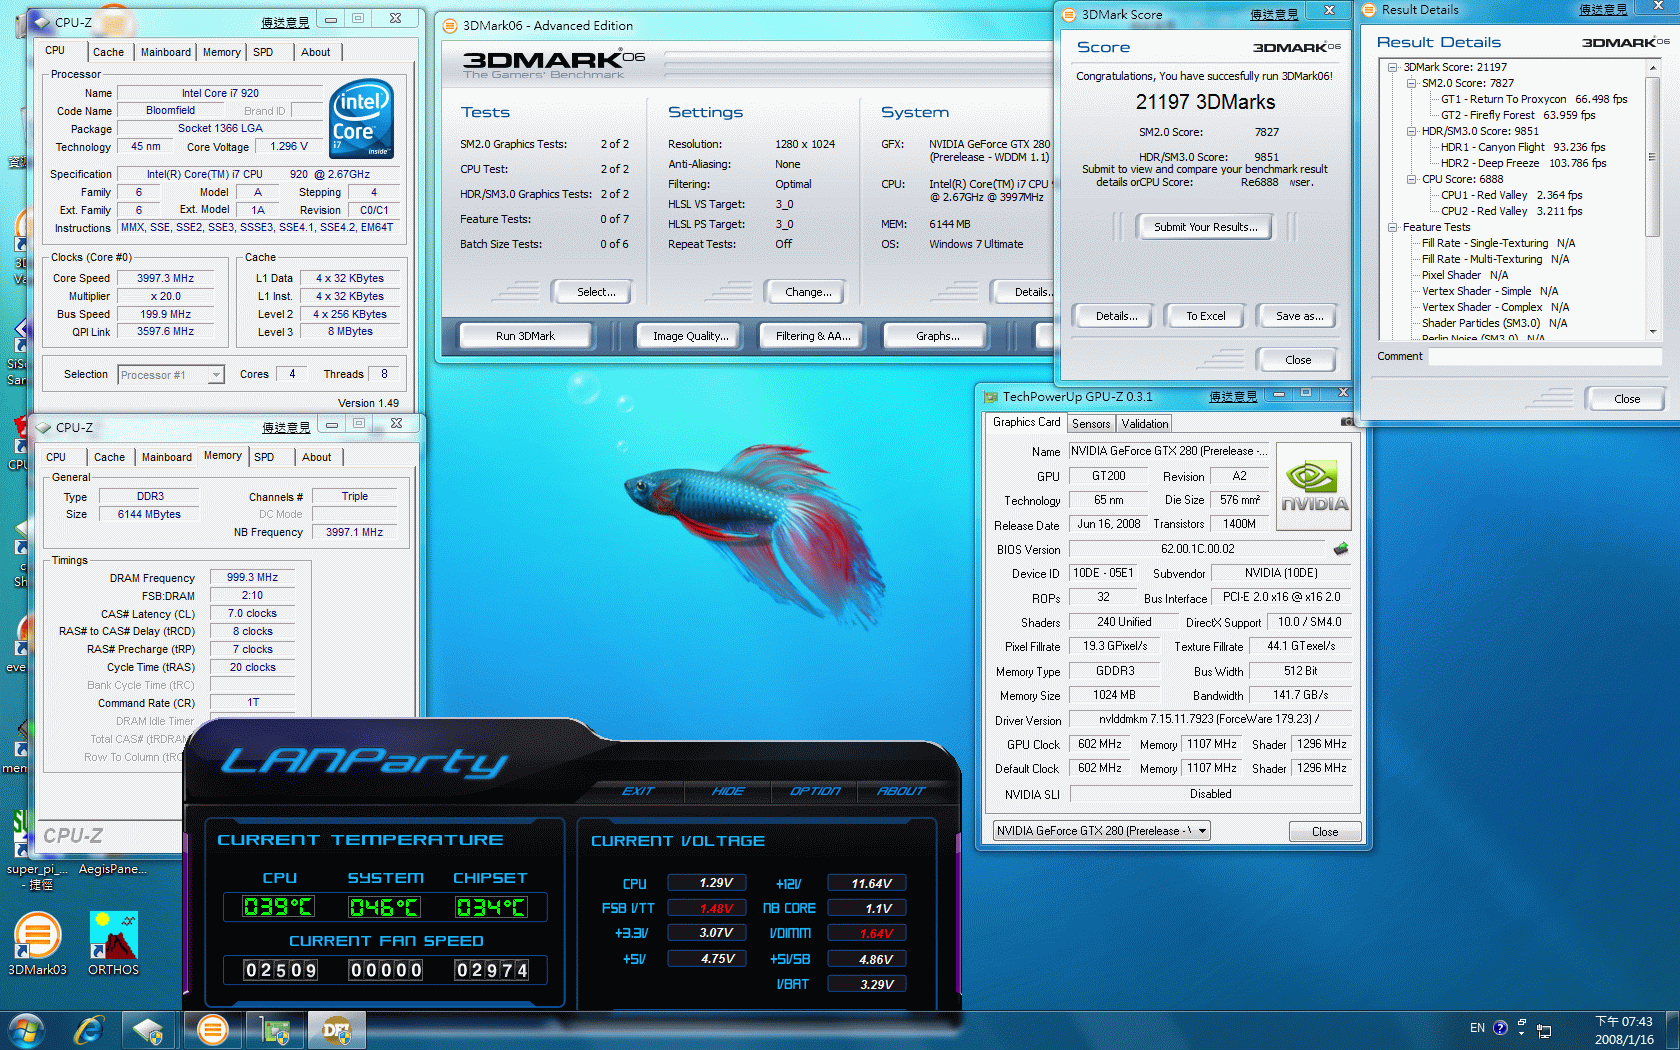Click LANParty's OPTION menu item
This screenshot has width=1680, height=1050.
click(816, 791)
